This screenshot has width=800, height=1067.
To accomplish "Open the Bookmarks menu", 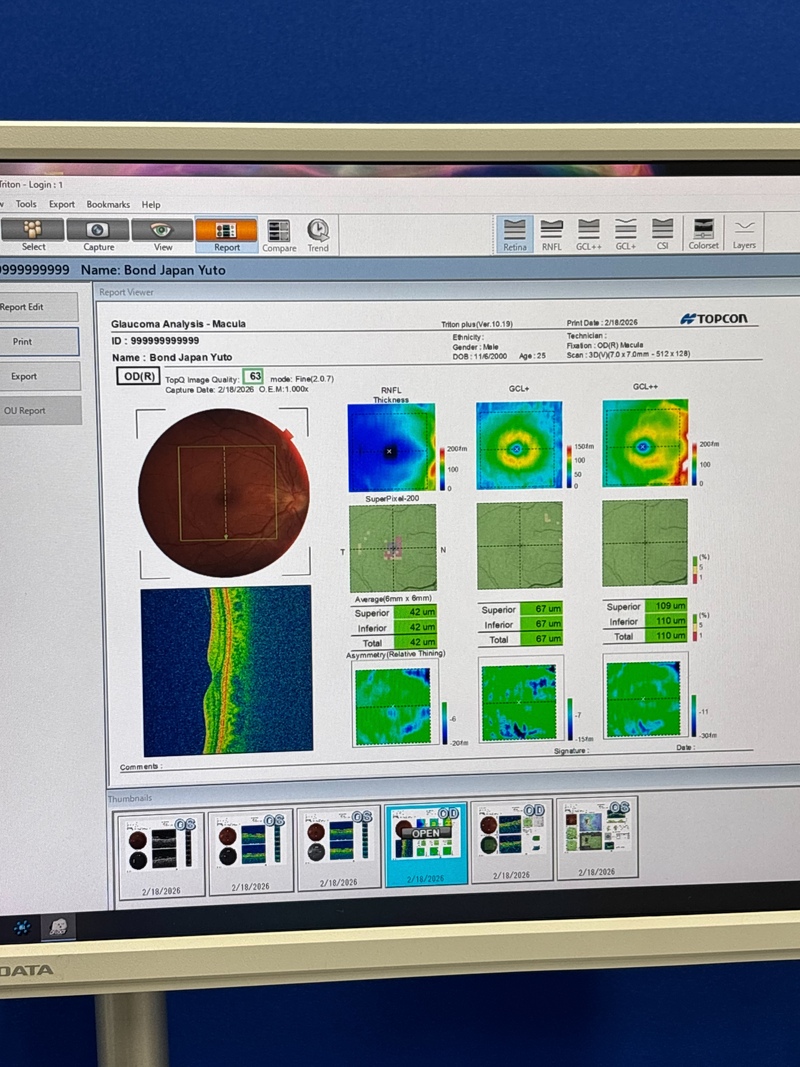I will coord(108,204).
